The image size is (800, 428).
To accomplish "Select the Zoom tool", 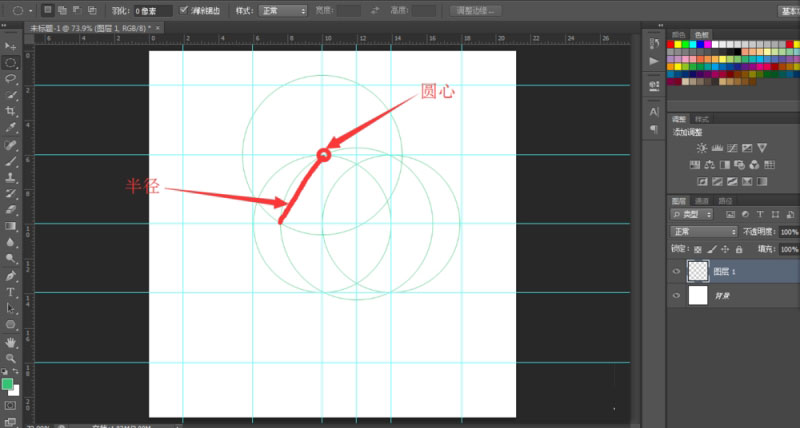I will 10,358.
